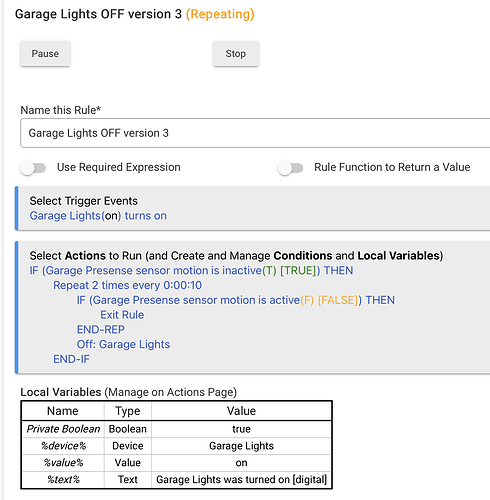This screenshot has width=490, height=500.
Task: Open the IF motion is active FALSE line
Action: (x=235, y=300)
